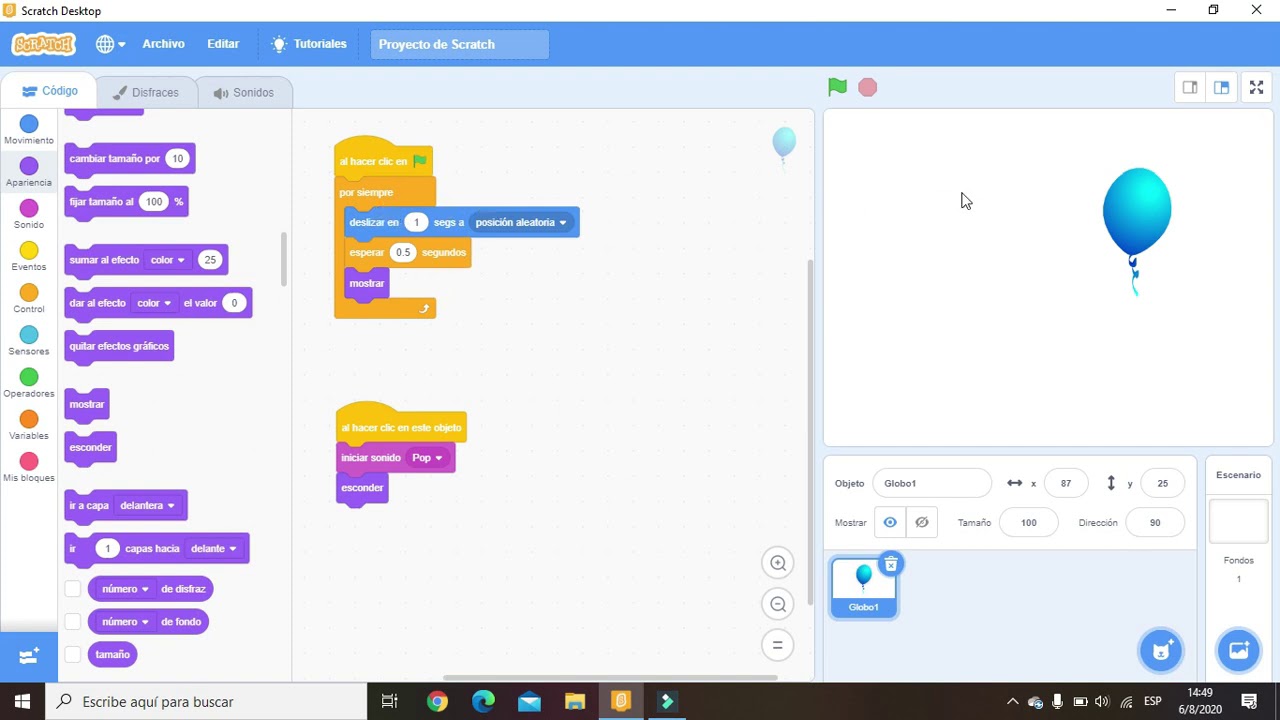Select the Operadores block category
Image resolution: width=1280 pixels, height=720 pixels.
click(29, 381)
